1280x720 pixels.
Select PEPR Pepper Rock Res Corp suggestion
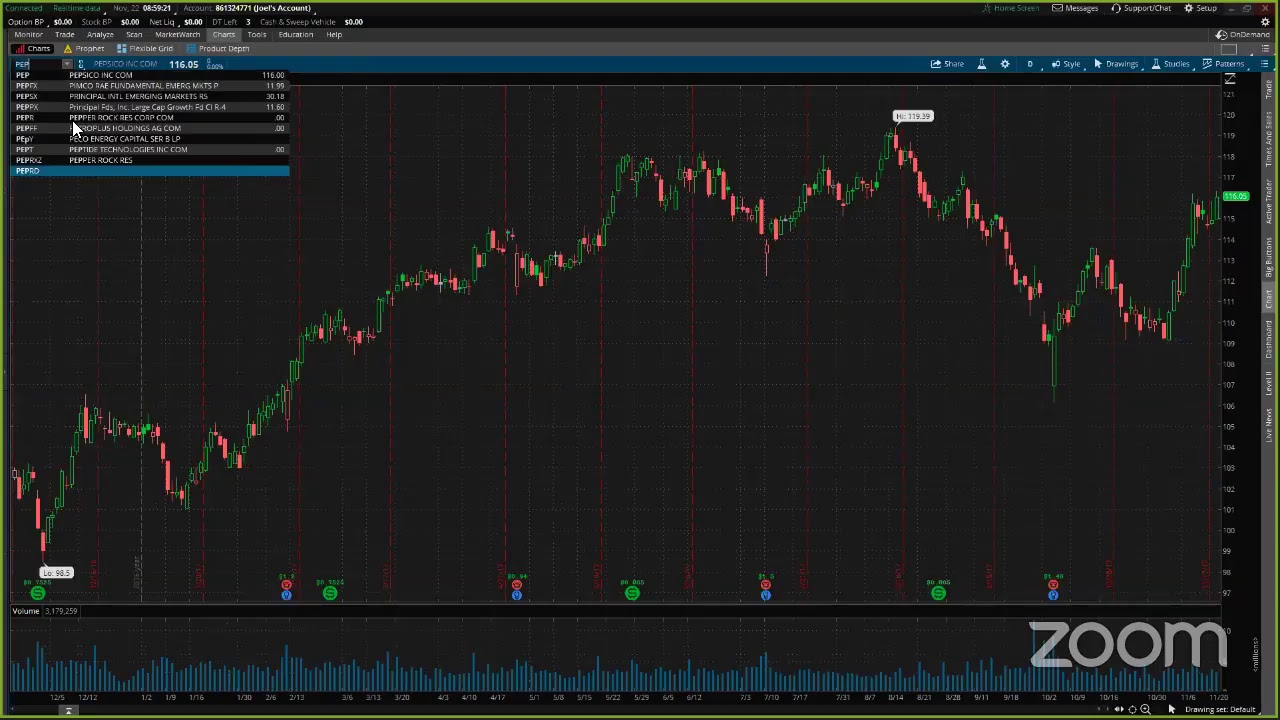(x=150, y=117)
